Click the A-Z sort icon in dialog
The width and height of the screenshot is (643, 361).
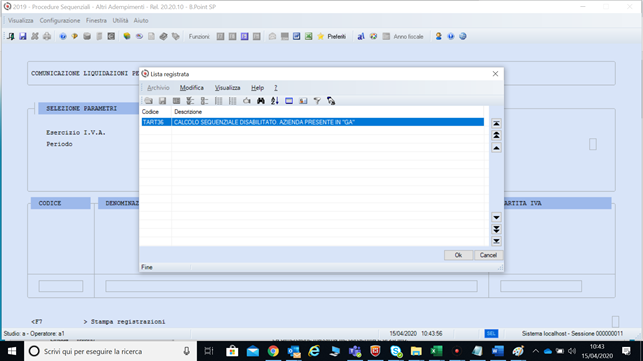[275, 101]
